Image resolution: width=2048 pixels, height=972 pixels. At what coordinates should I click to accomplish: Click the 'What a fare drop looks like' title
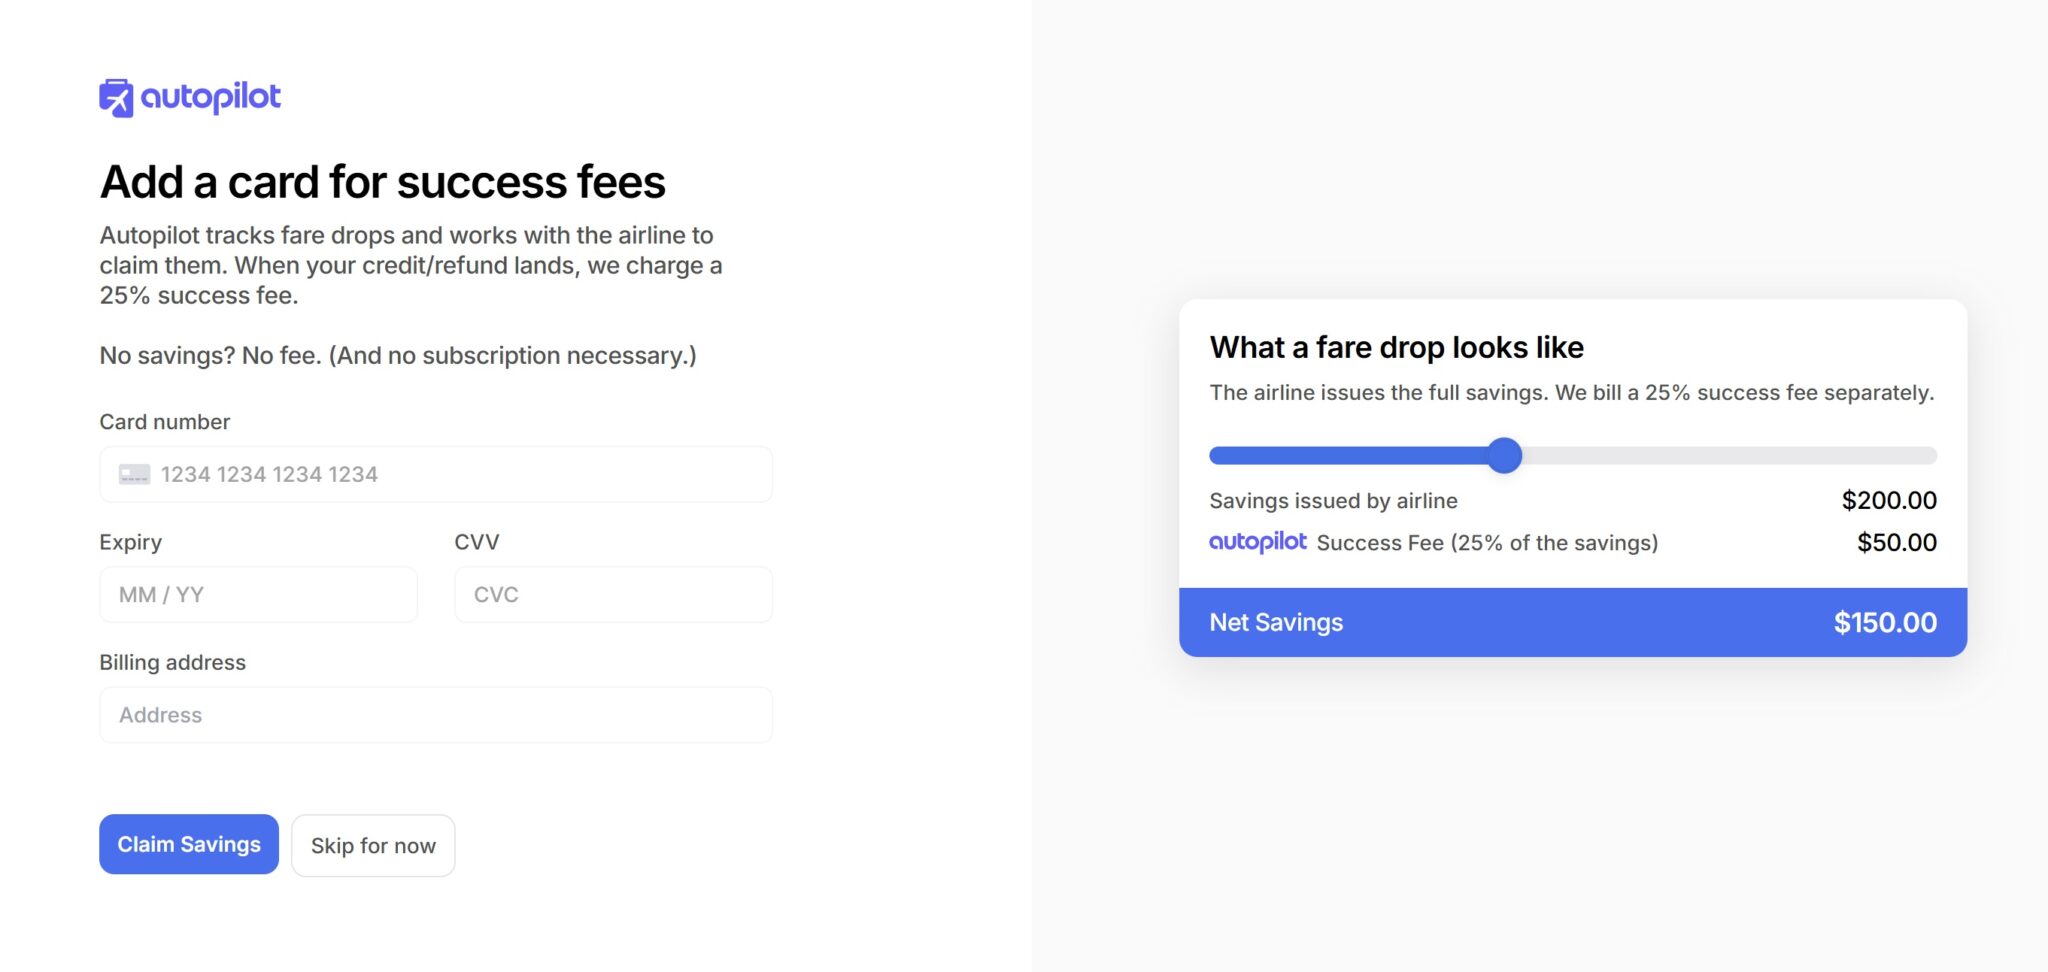click(x=1396, y=348)
